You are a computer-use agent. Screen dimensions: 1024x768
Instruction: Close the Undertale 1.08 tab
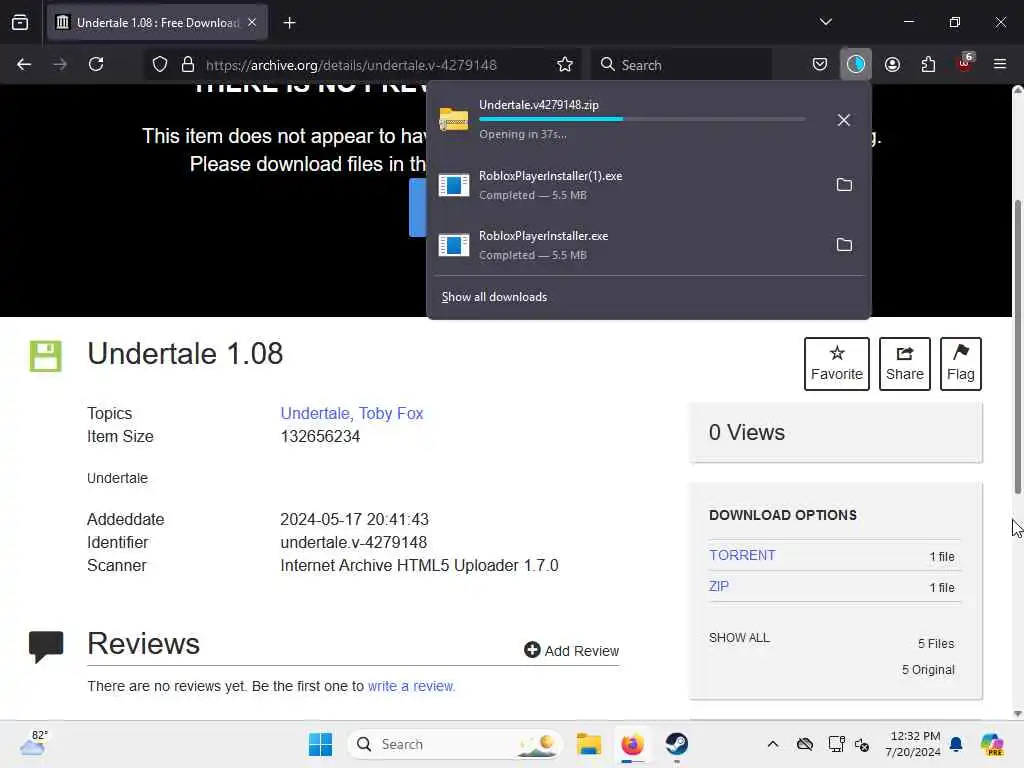pyautogui.click(x=252, y=22)
